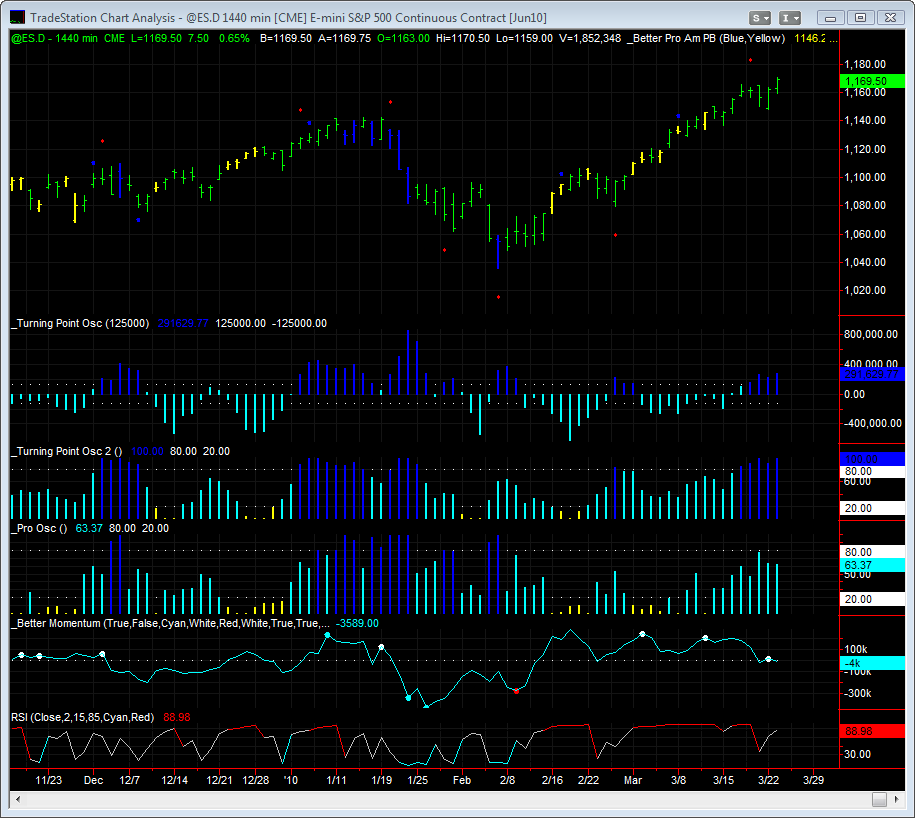Viewport: 915px width, 818px height.
Task: Click the -400,000.00 oscillator axis label
Action: (x=872, y=424)
